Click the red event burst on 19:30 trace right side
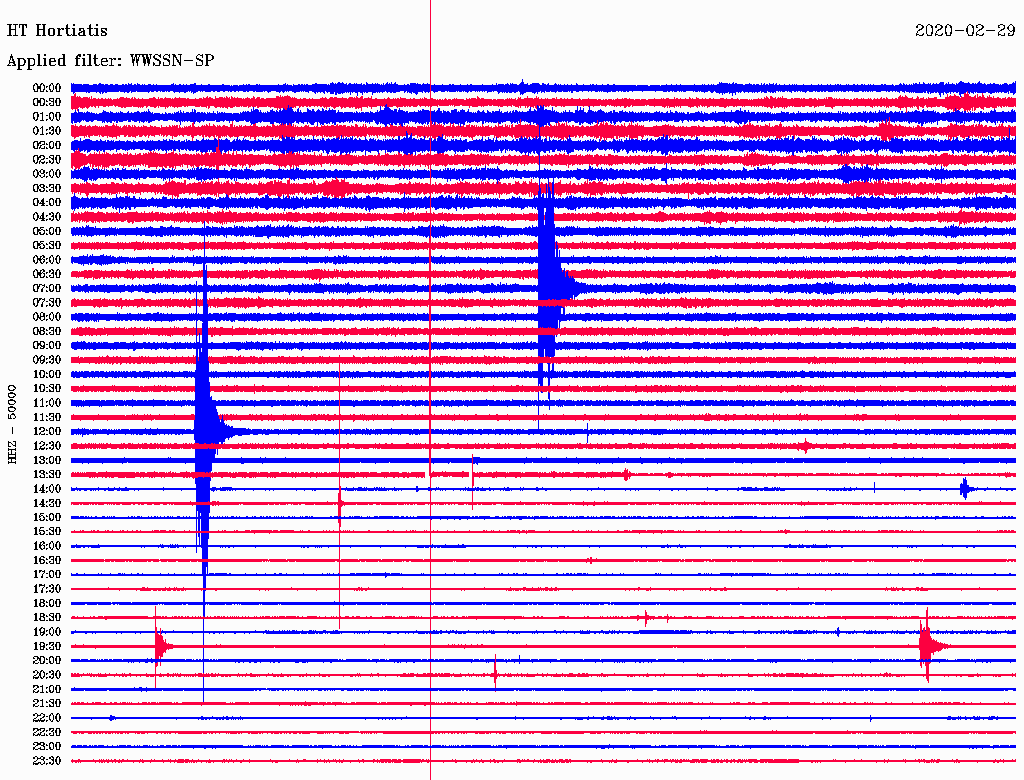 click(x=929, y=647)
